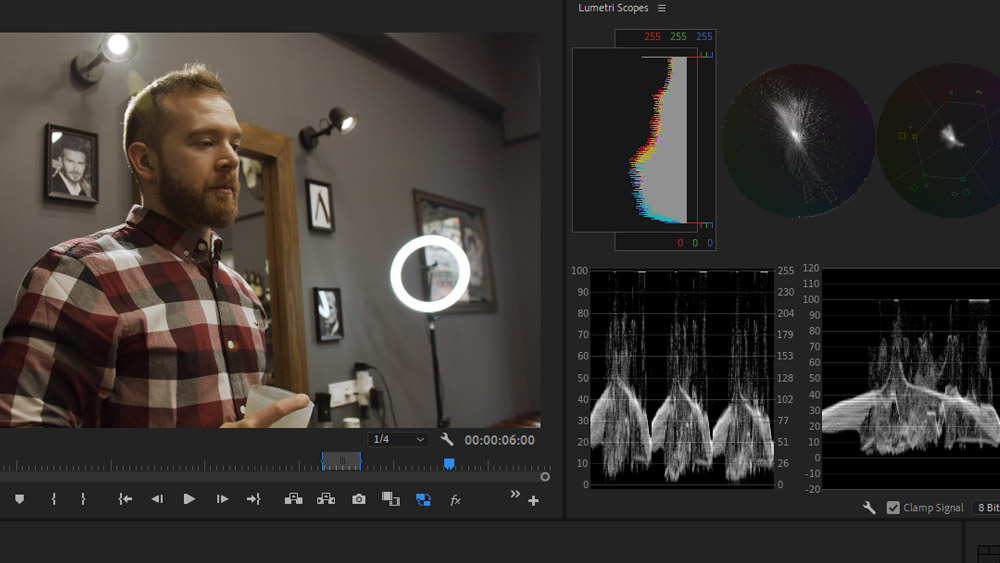This screenshot has width=1000, height=563.
Task: Jump to the In point
Action: [x=125, y=499]
